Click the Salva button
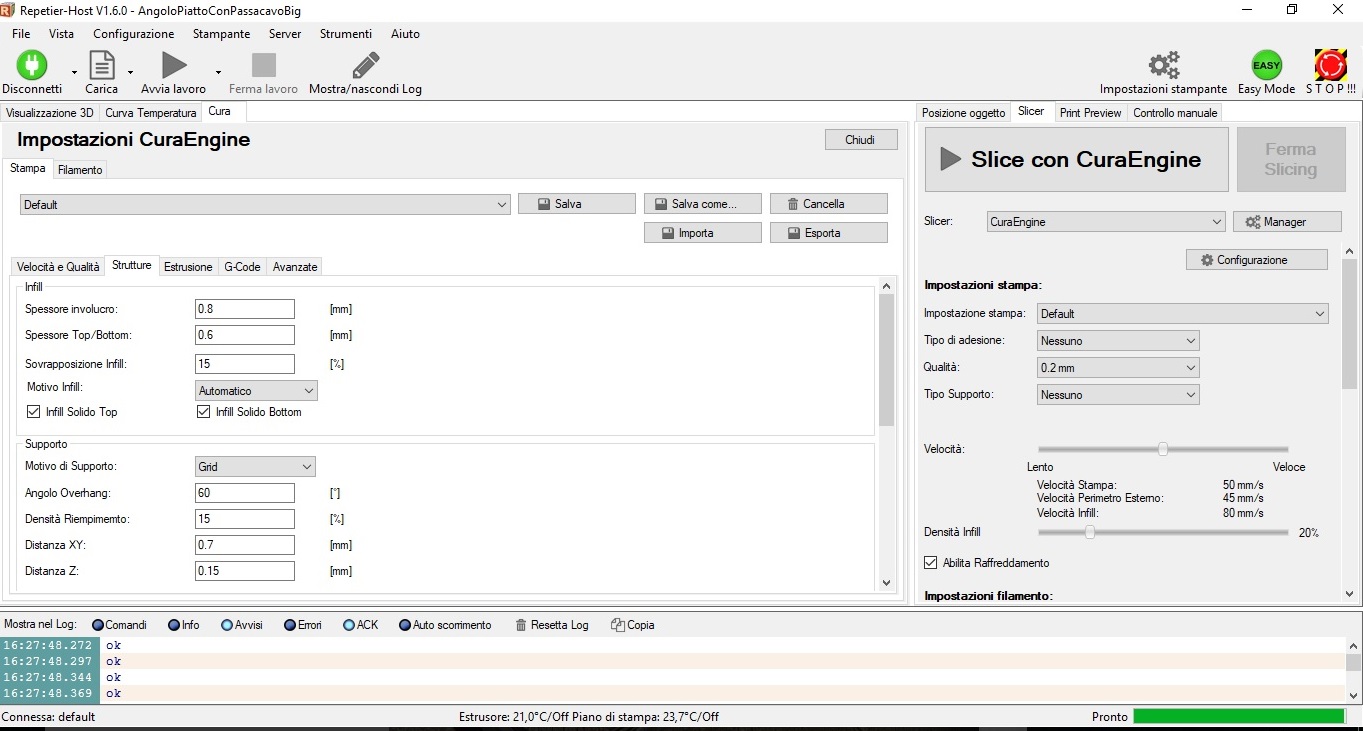 click(x=577, y=204)
